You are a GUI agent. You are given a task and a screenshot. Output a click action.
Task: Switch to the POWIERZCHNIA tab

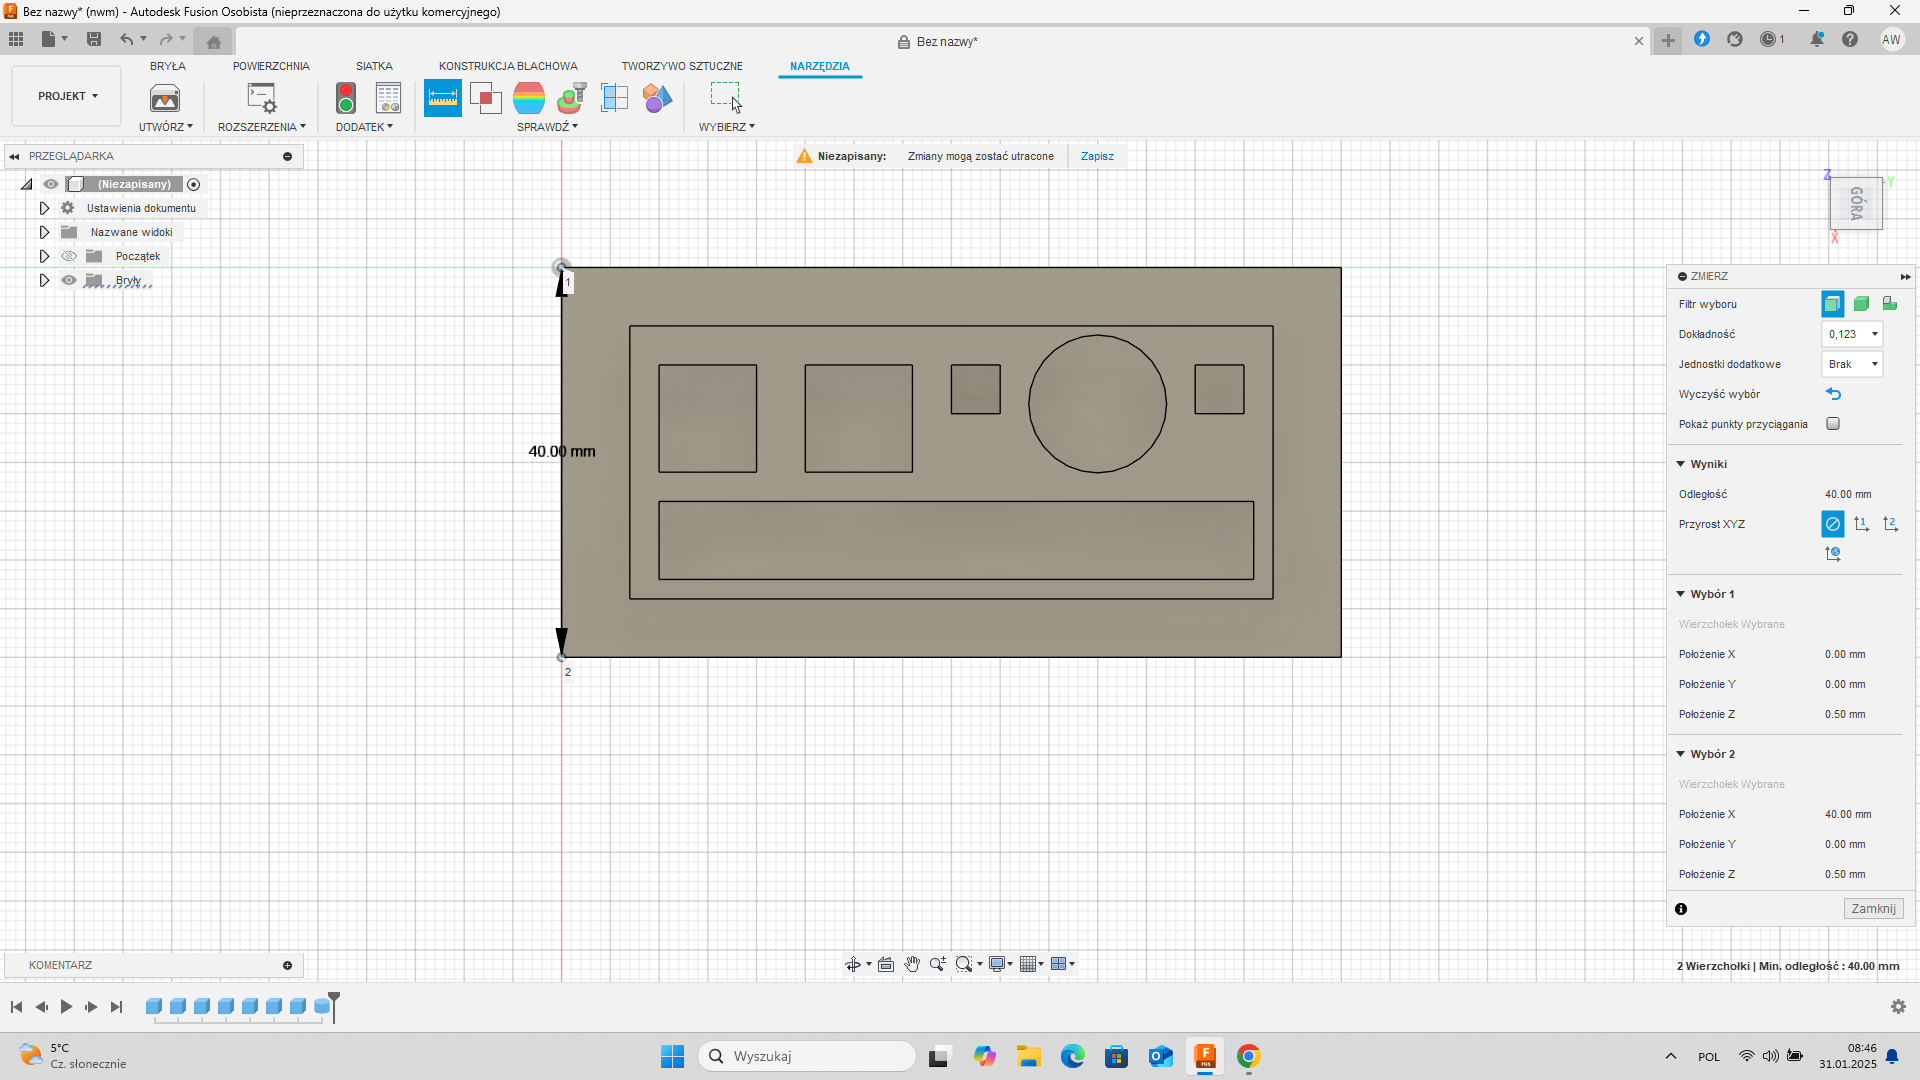point(271,66)
